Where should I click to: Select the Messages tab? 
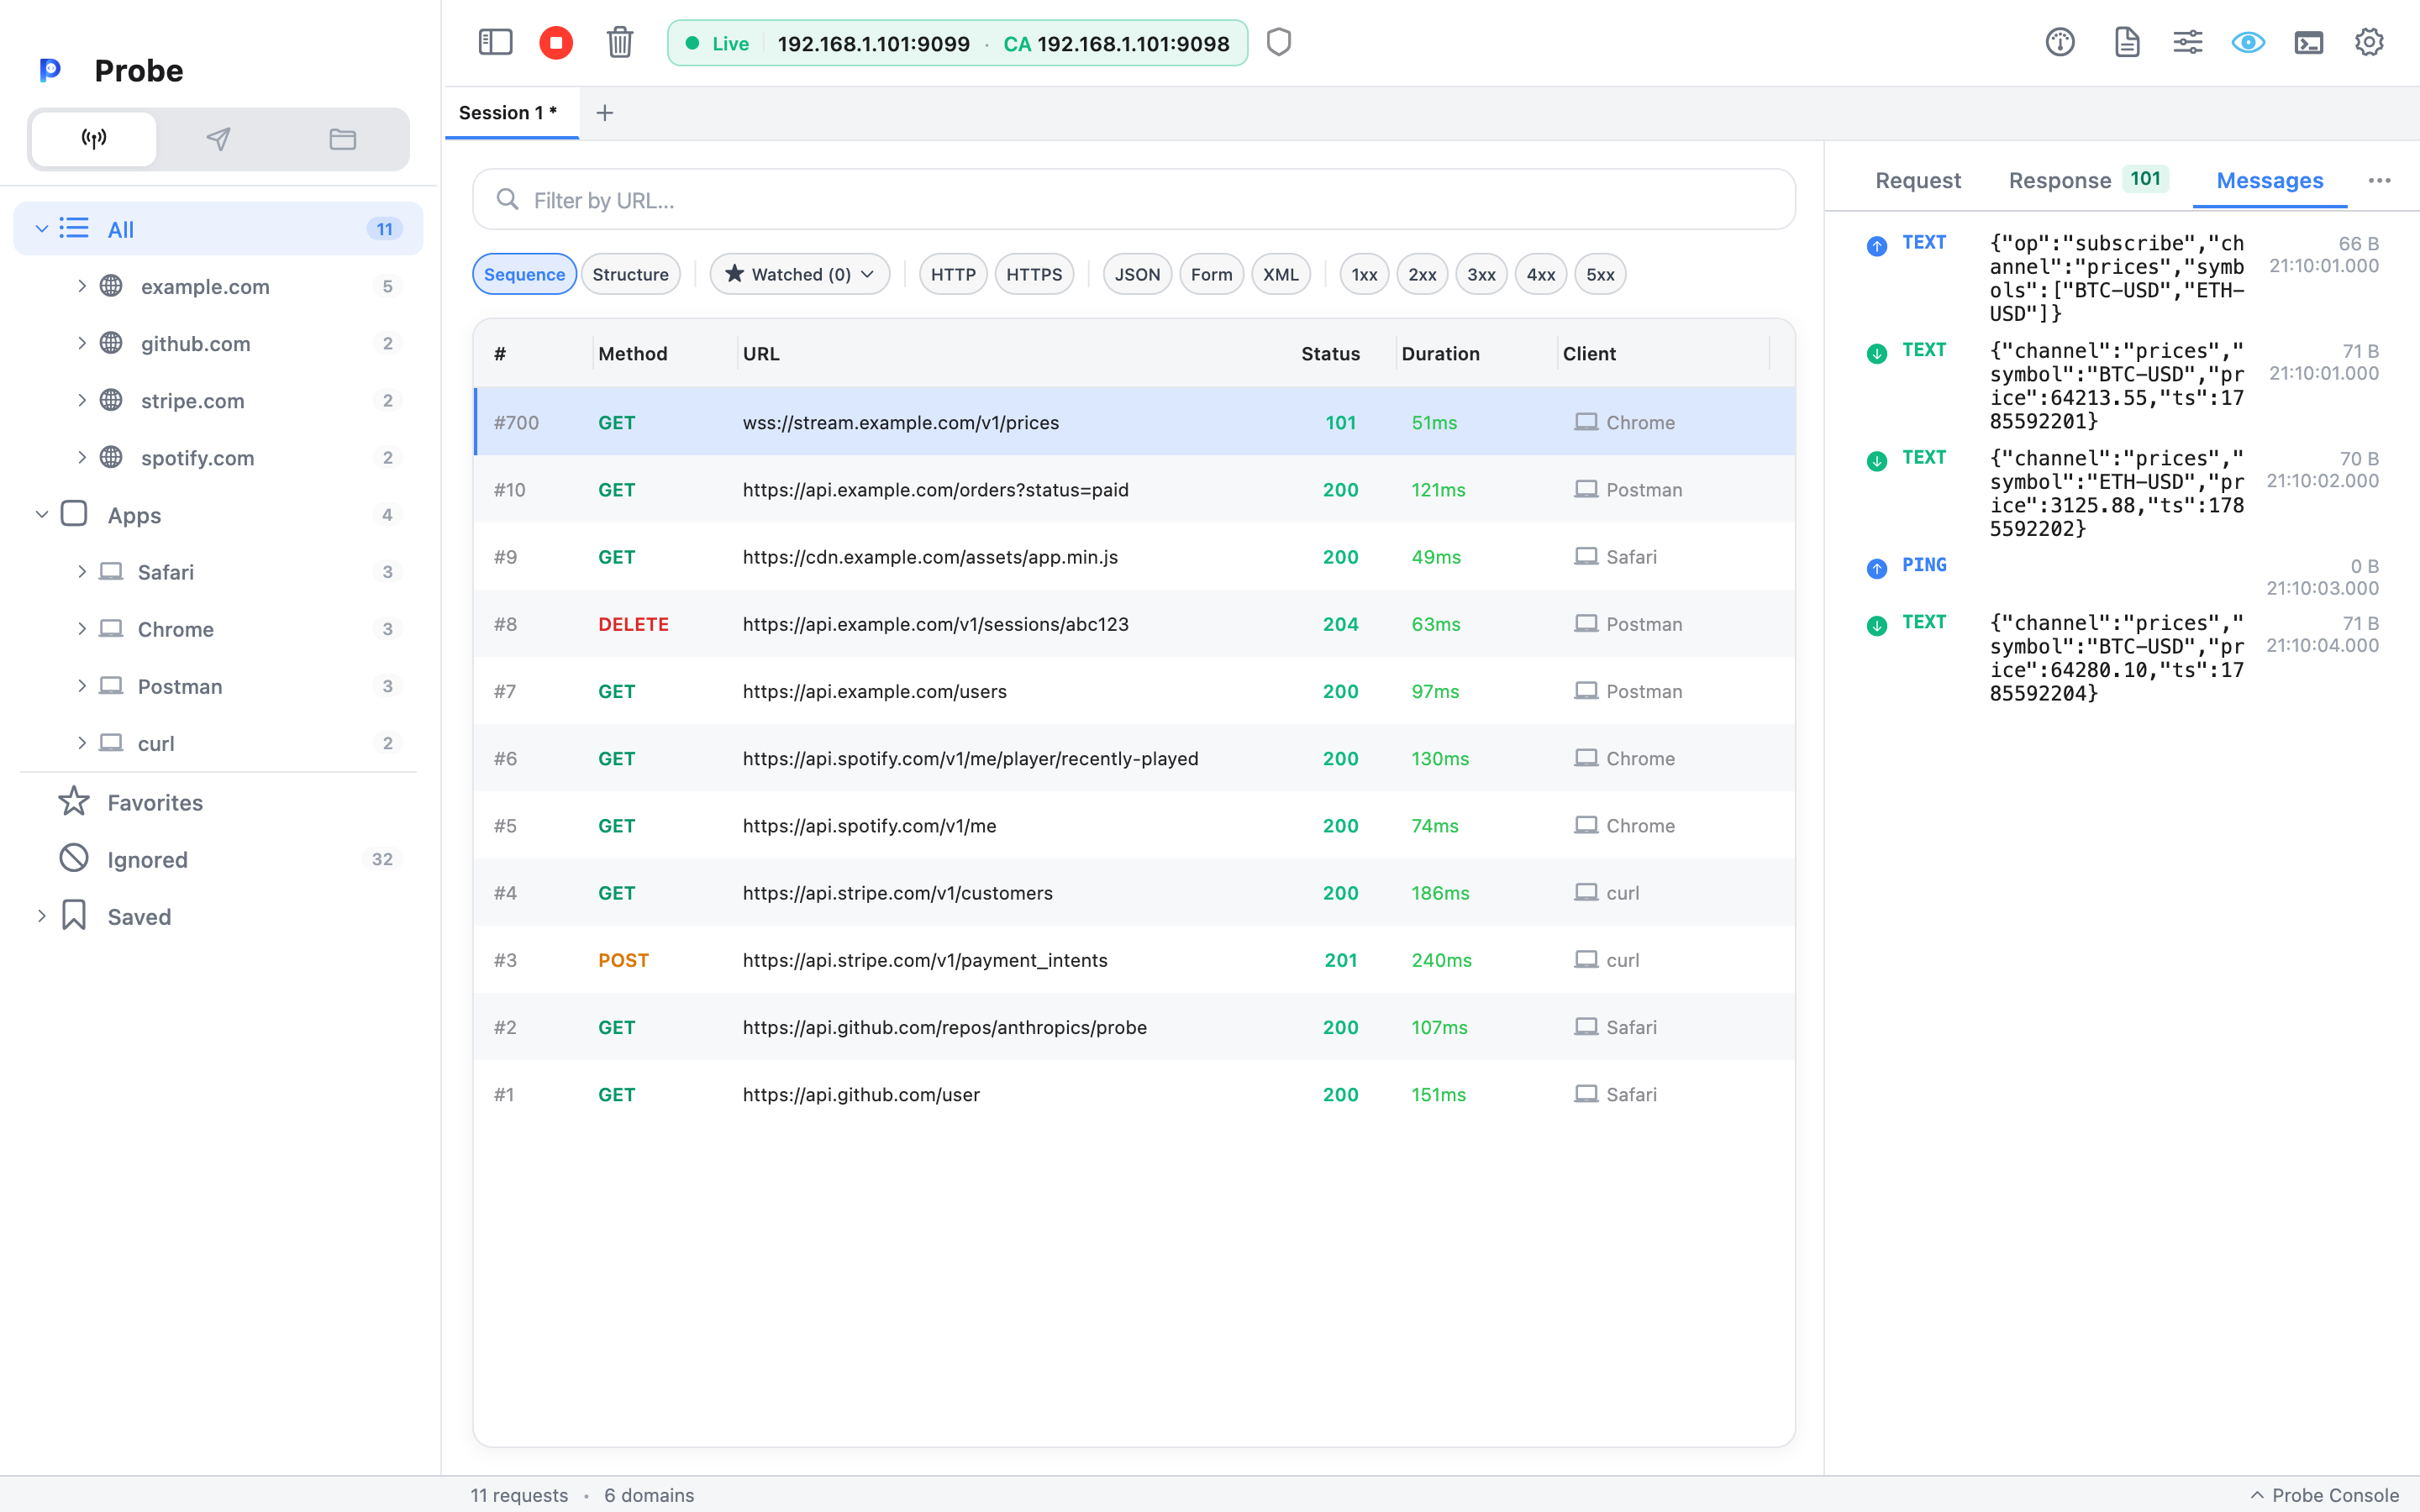(x=2269, y=180)
